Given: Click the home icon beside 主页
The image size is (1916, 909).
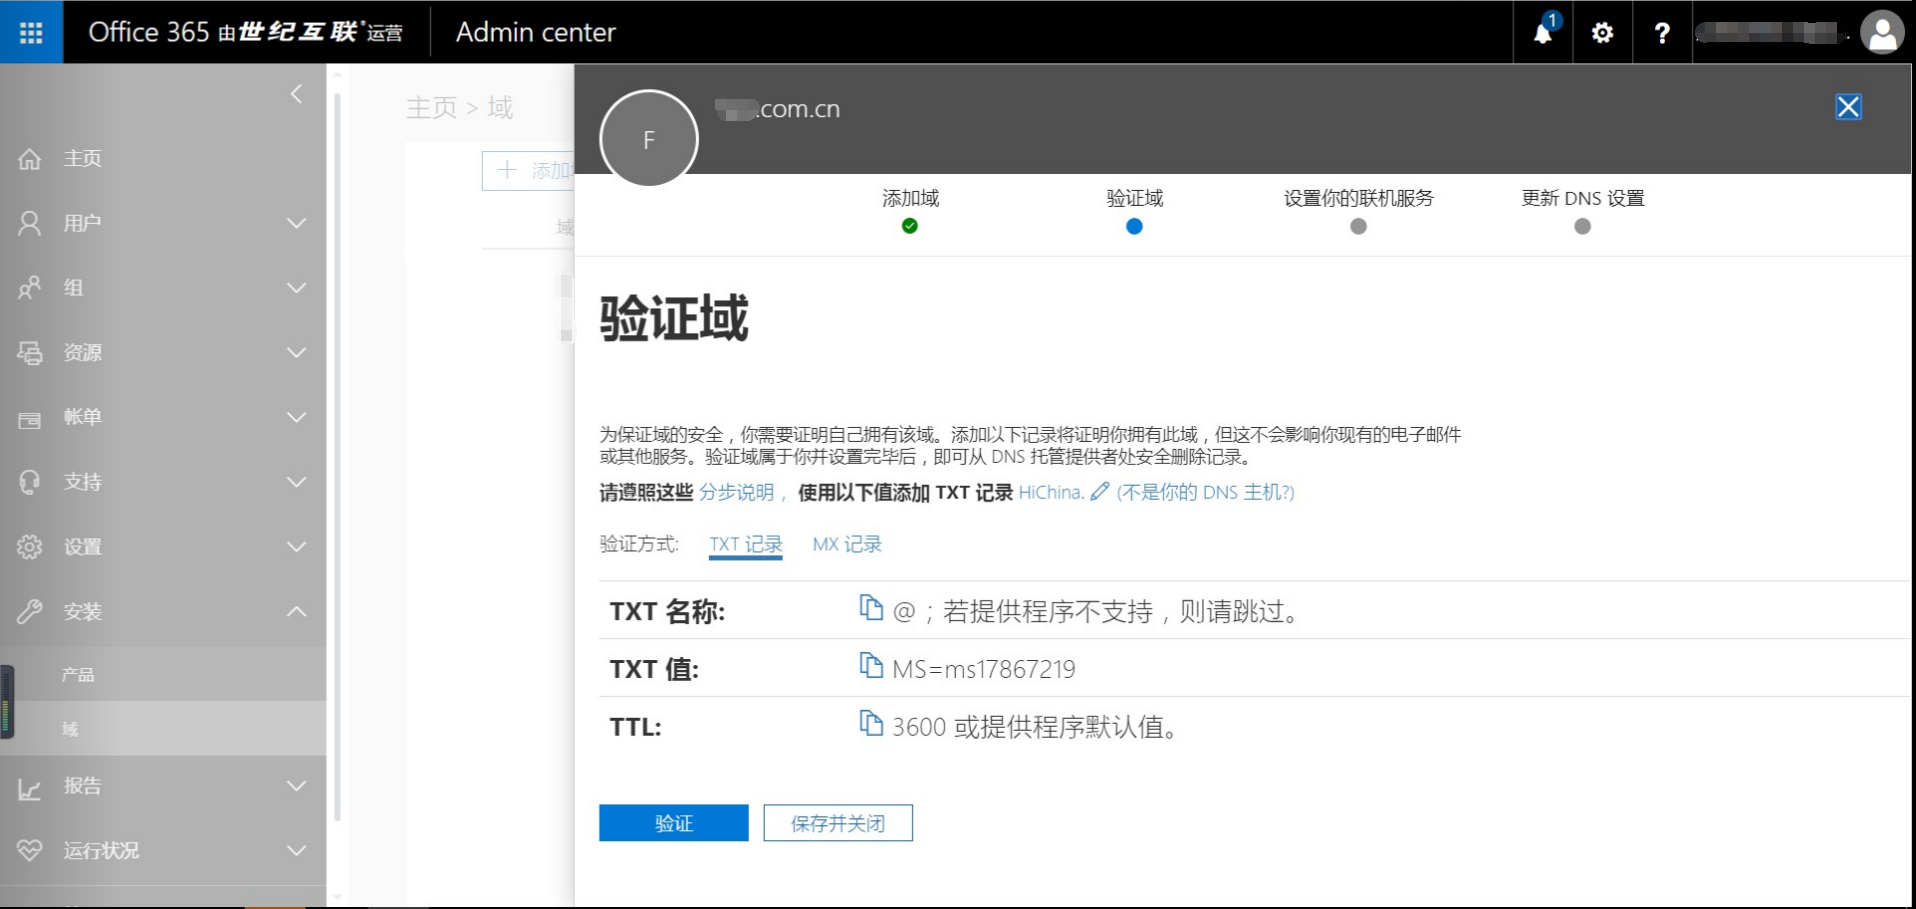Looking at the screenshot, I should tap(30, 159).
